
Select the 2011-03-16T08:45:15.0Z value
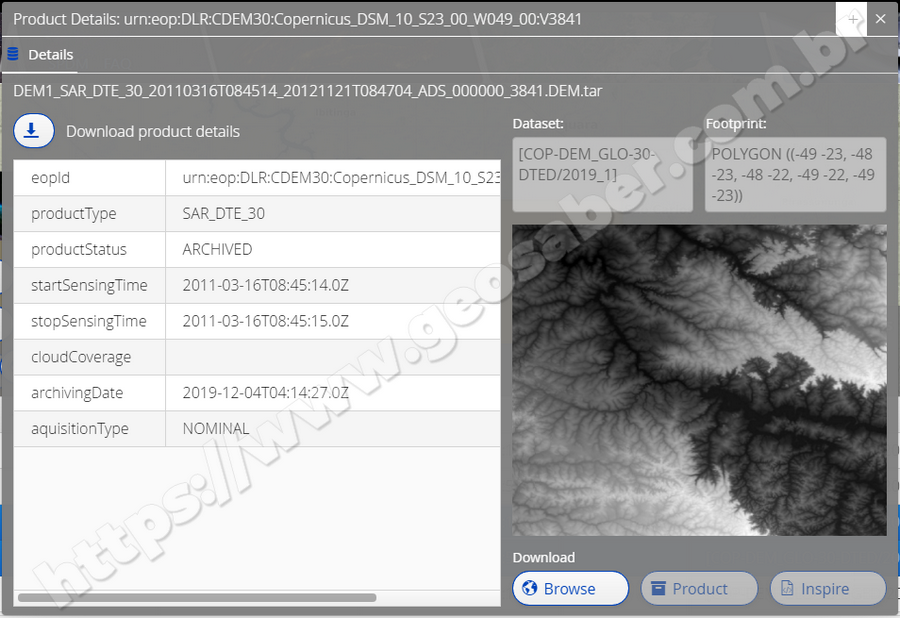coord(266,321)
